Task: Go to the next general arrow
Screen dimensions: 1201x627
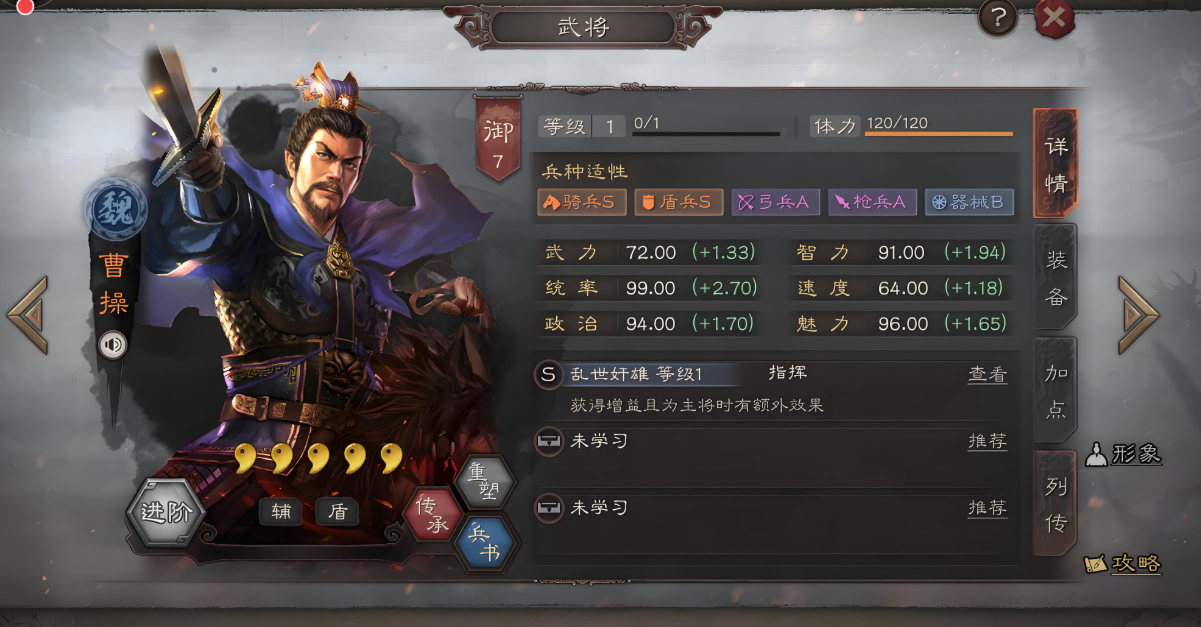Action: (x=1138, y=315)
